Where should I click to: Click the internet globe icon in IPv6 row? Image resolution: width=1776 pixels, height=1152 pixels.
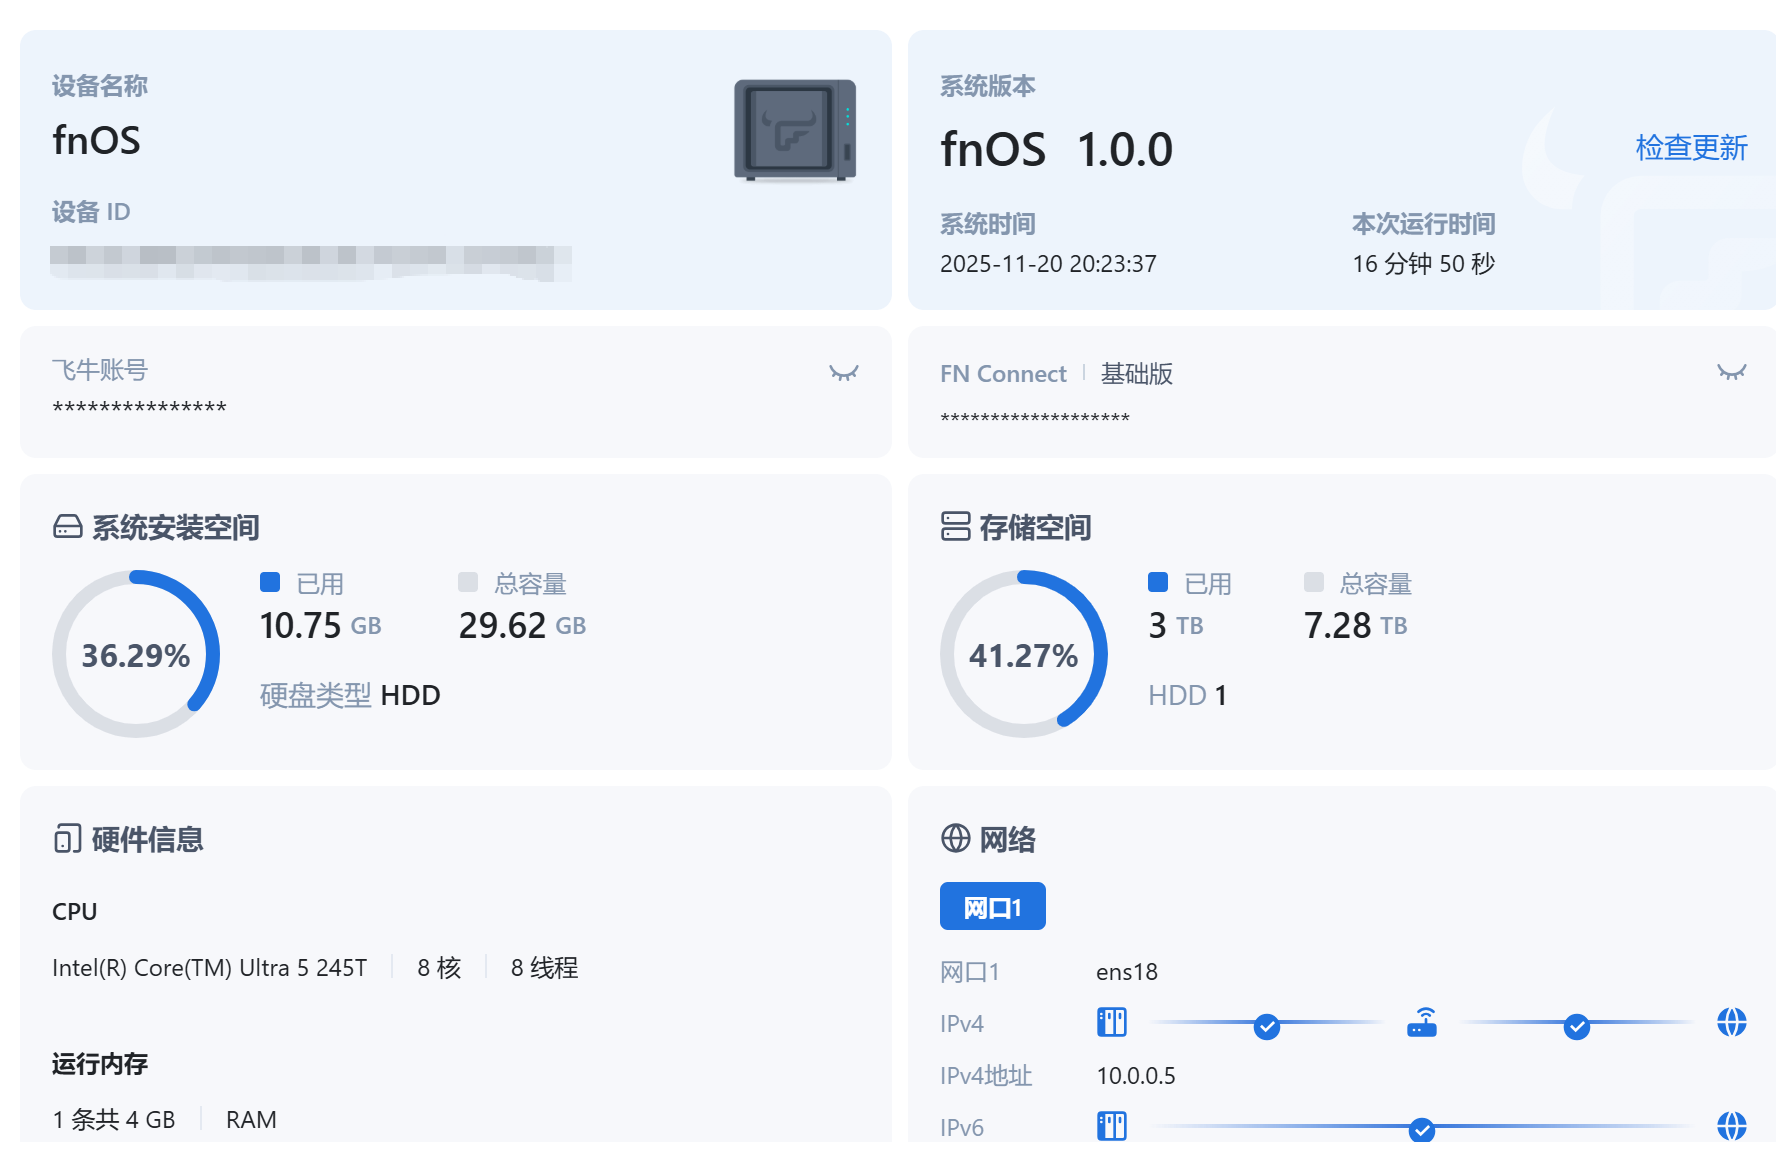coord(1732,1126)
